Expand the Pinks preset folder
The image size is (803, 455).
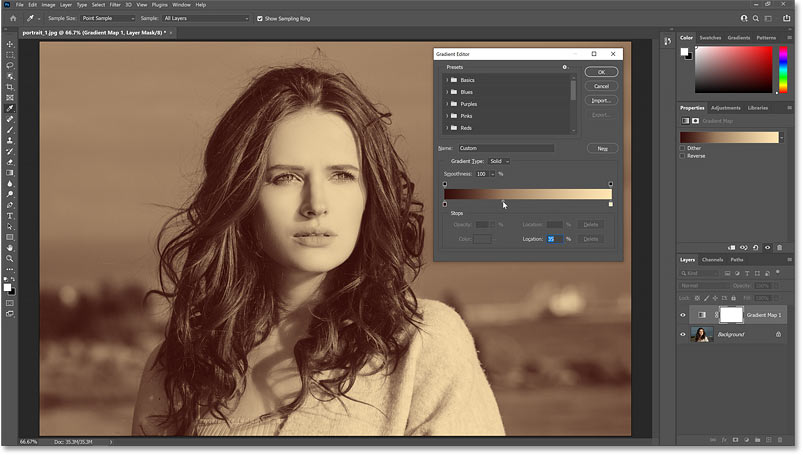(x=447, y=116)
